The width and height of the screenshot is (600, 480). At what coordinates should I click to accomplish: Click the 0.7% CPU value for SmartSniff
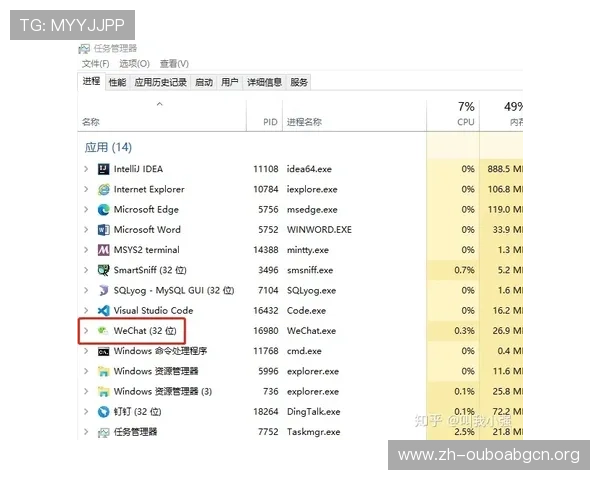(x=465, y=270)
